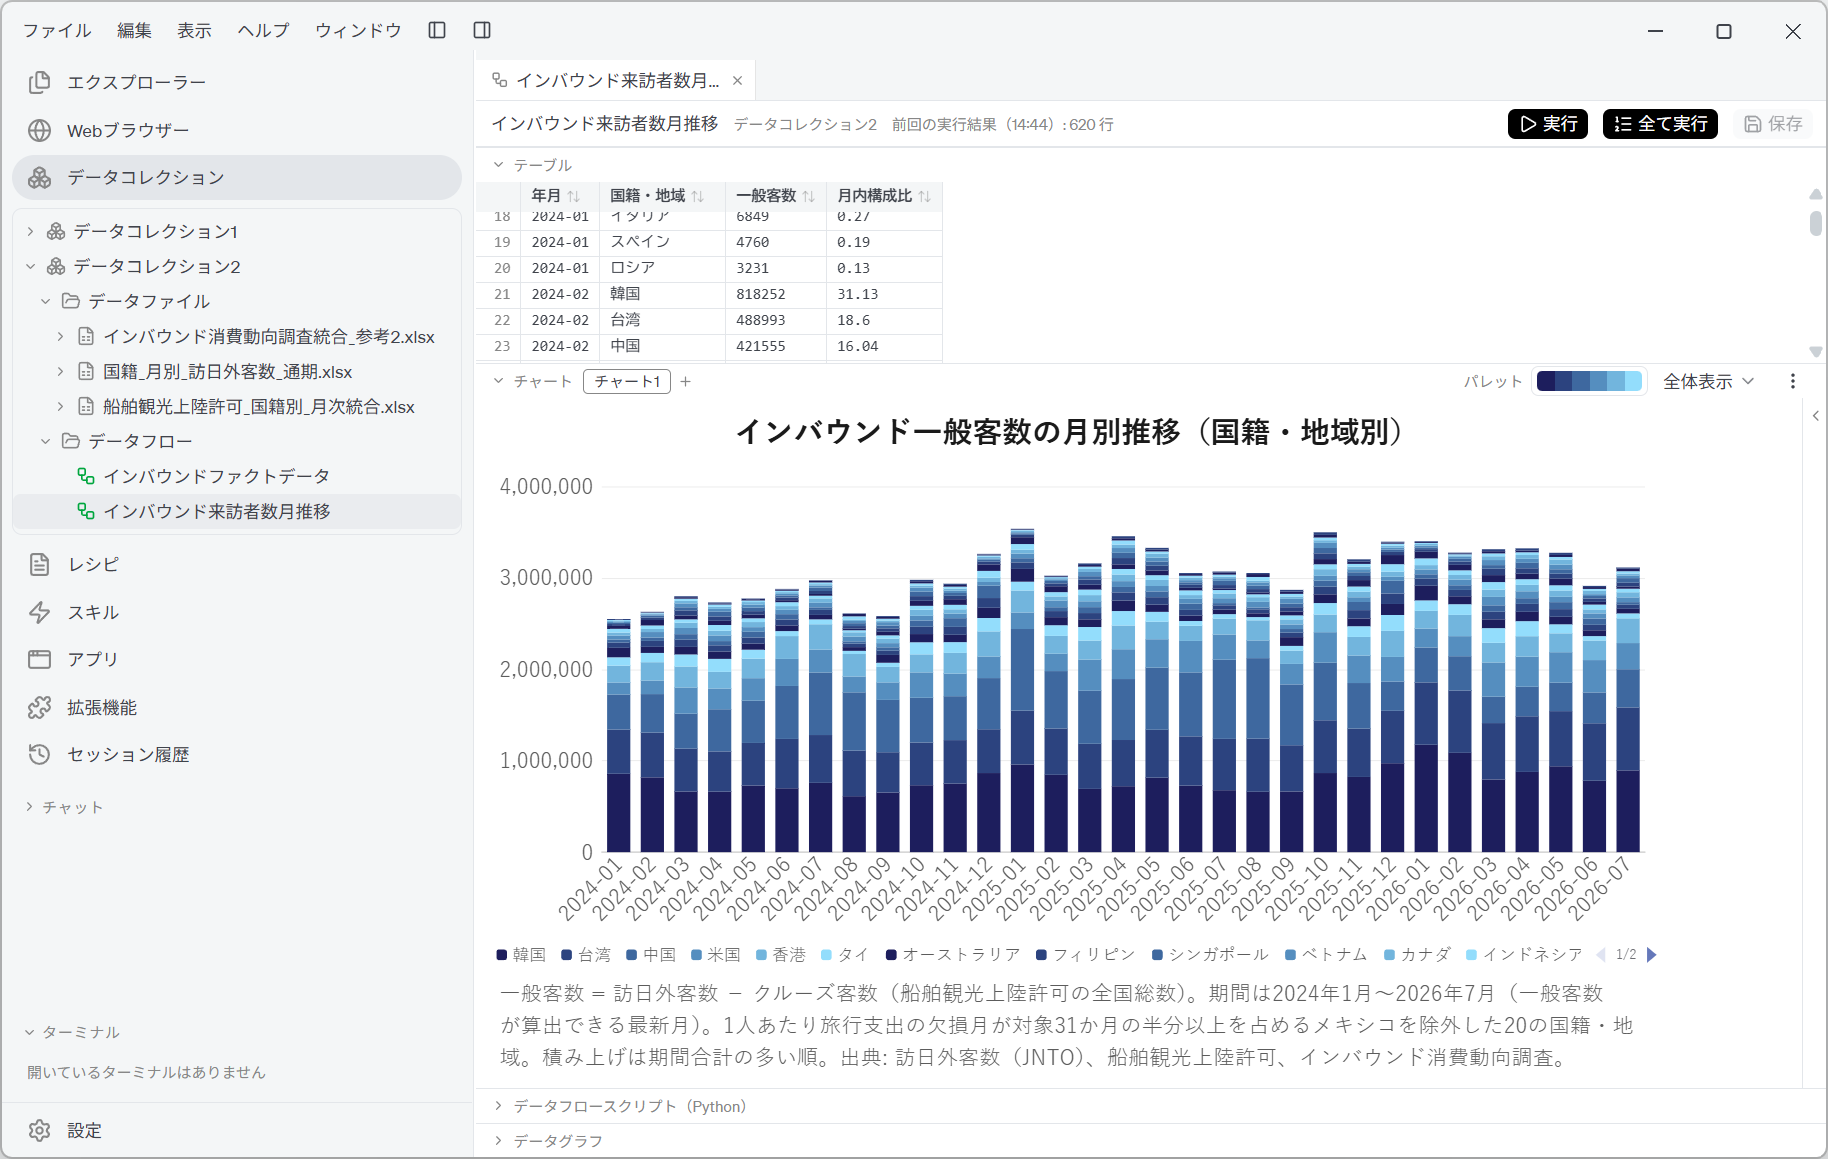Open the 全体表示 dropdown
Viewport: 1828px width, 1159px height.
1708,381
